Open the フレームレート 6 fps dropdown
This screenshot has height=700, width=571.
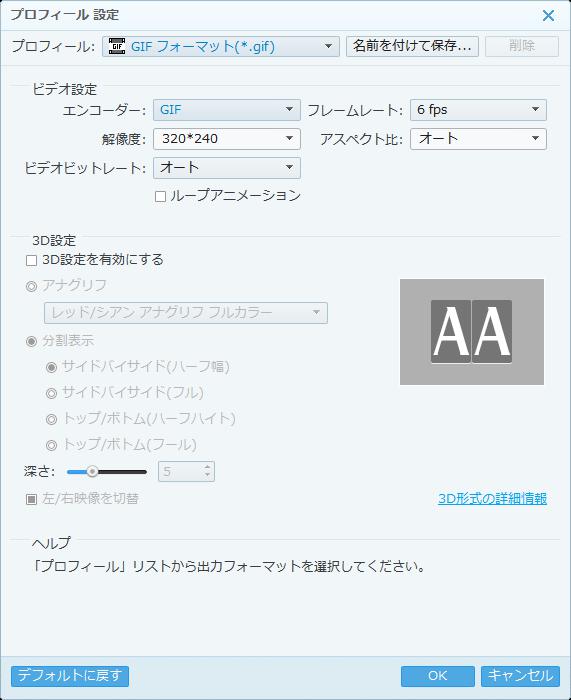click(478, 110)
